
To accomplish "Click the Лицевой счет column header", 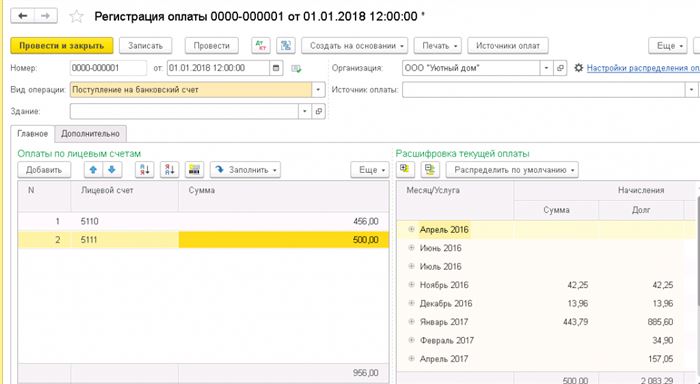I will [x=125, y=196].
